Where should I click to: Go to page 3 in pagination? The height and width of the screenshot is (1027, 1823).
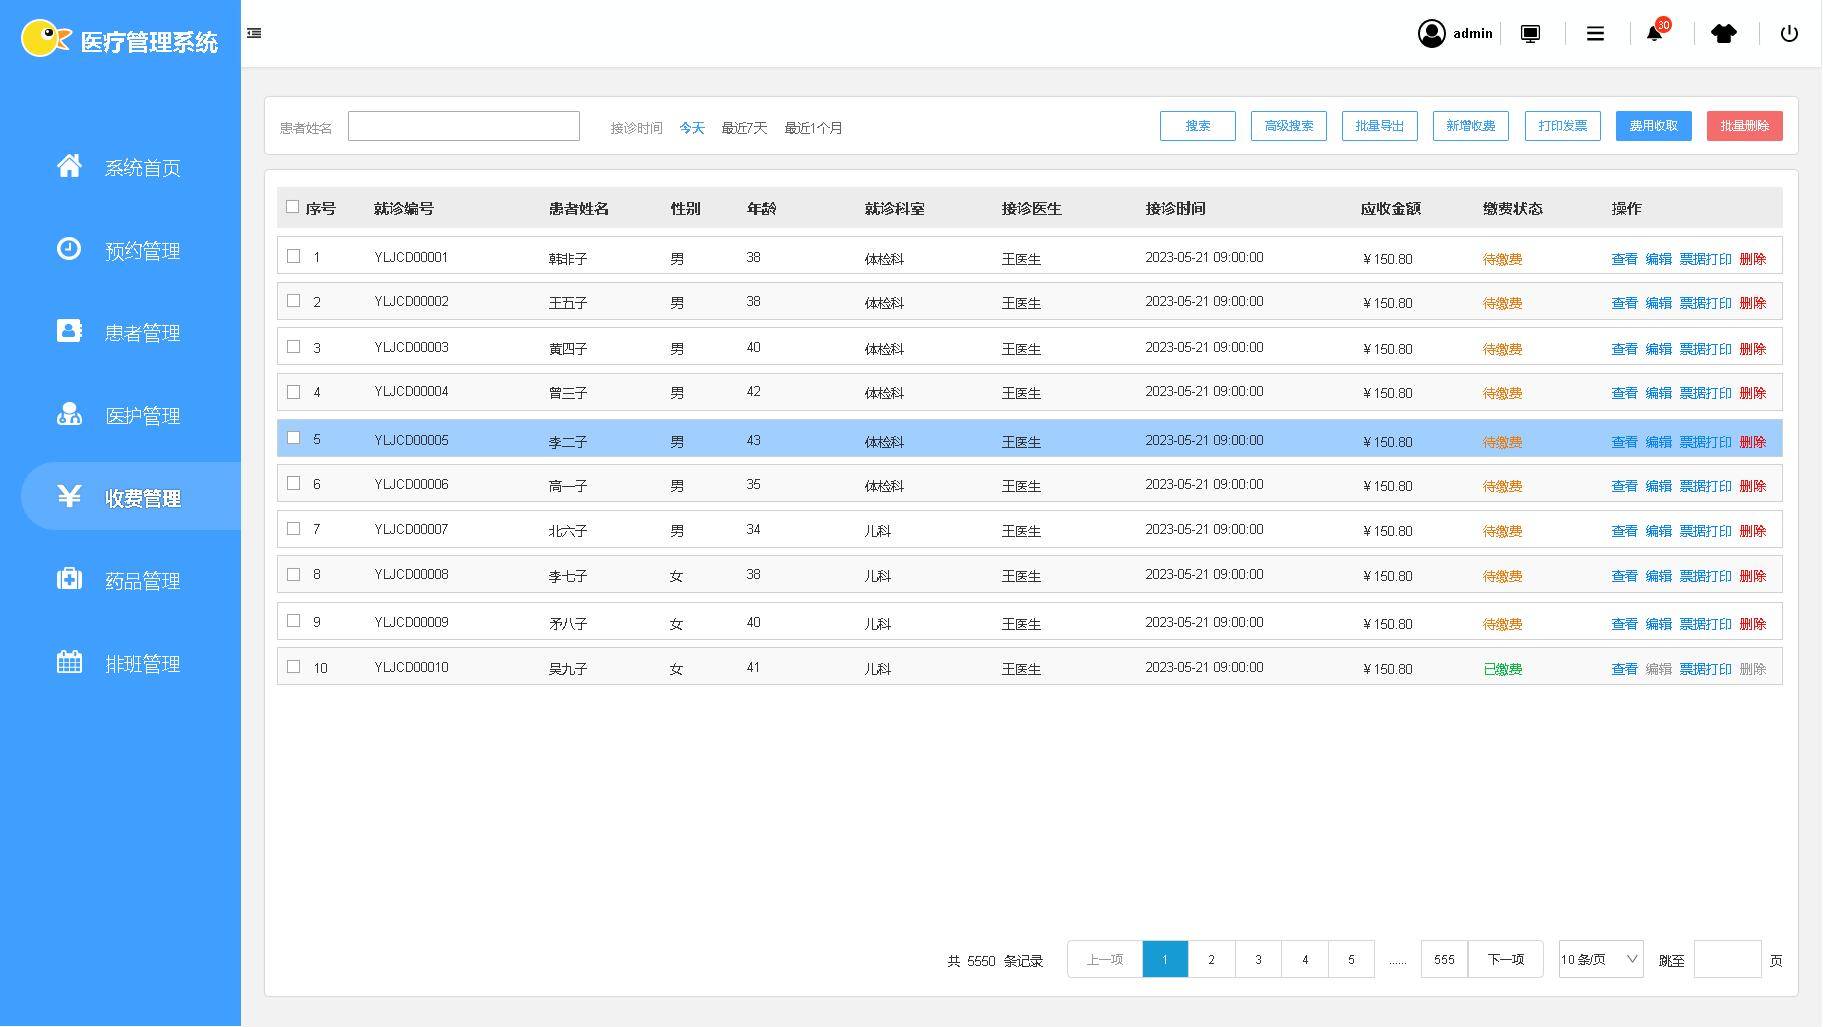pos(1258,960)
